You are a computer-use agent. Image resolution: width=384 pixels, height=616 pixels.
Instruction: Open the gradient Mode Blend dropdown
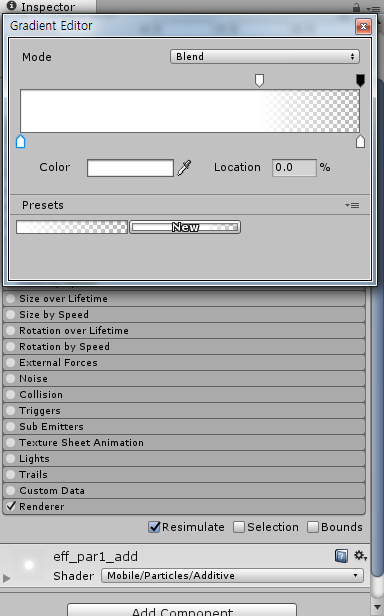tap(265, 57)
